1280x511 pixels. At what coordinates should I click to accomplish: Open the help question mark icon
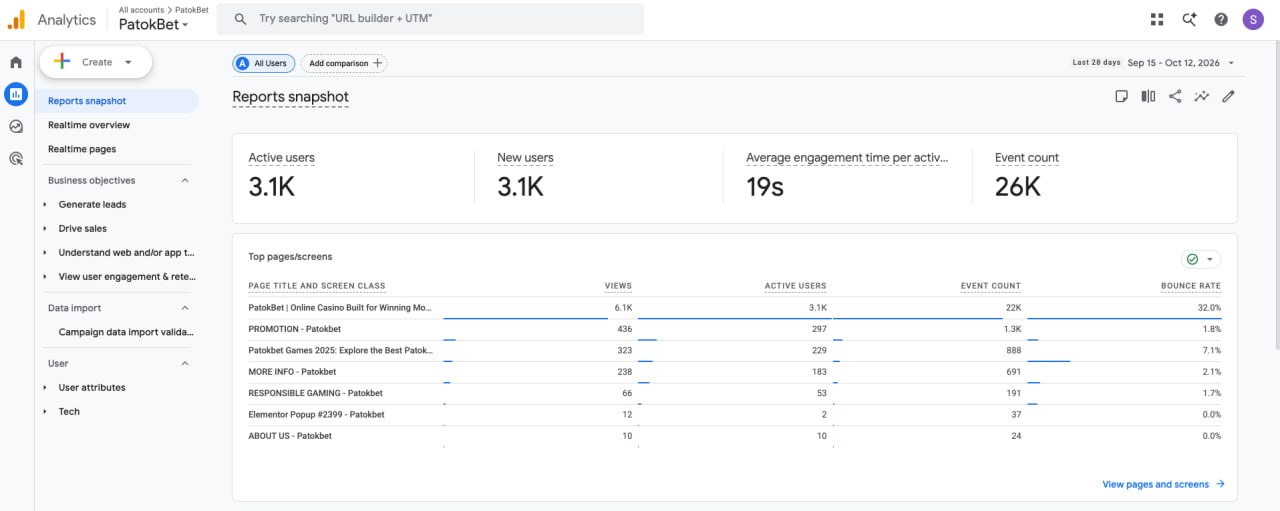coord(1221,19)
